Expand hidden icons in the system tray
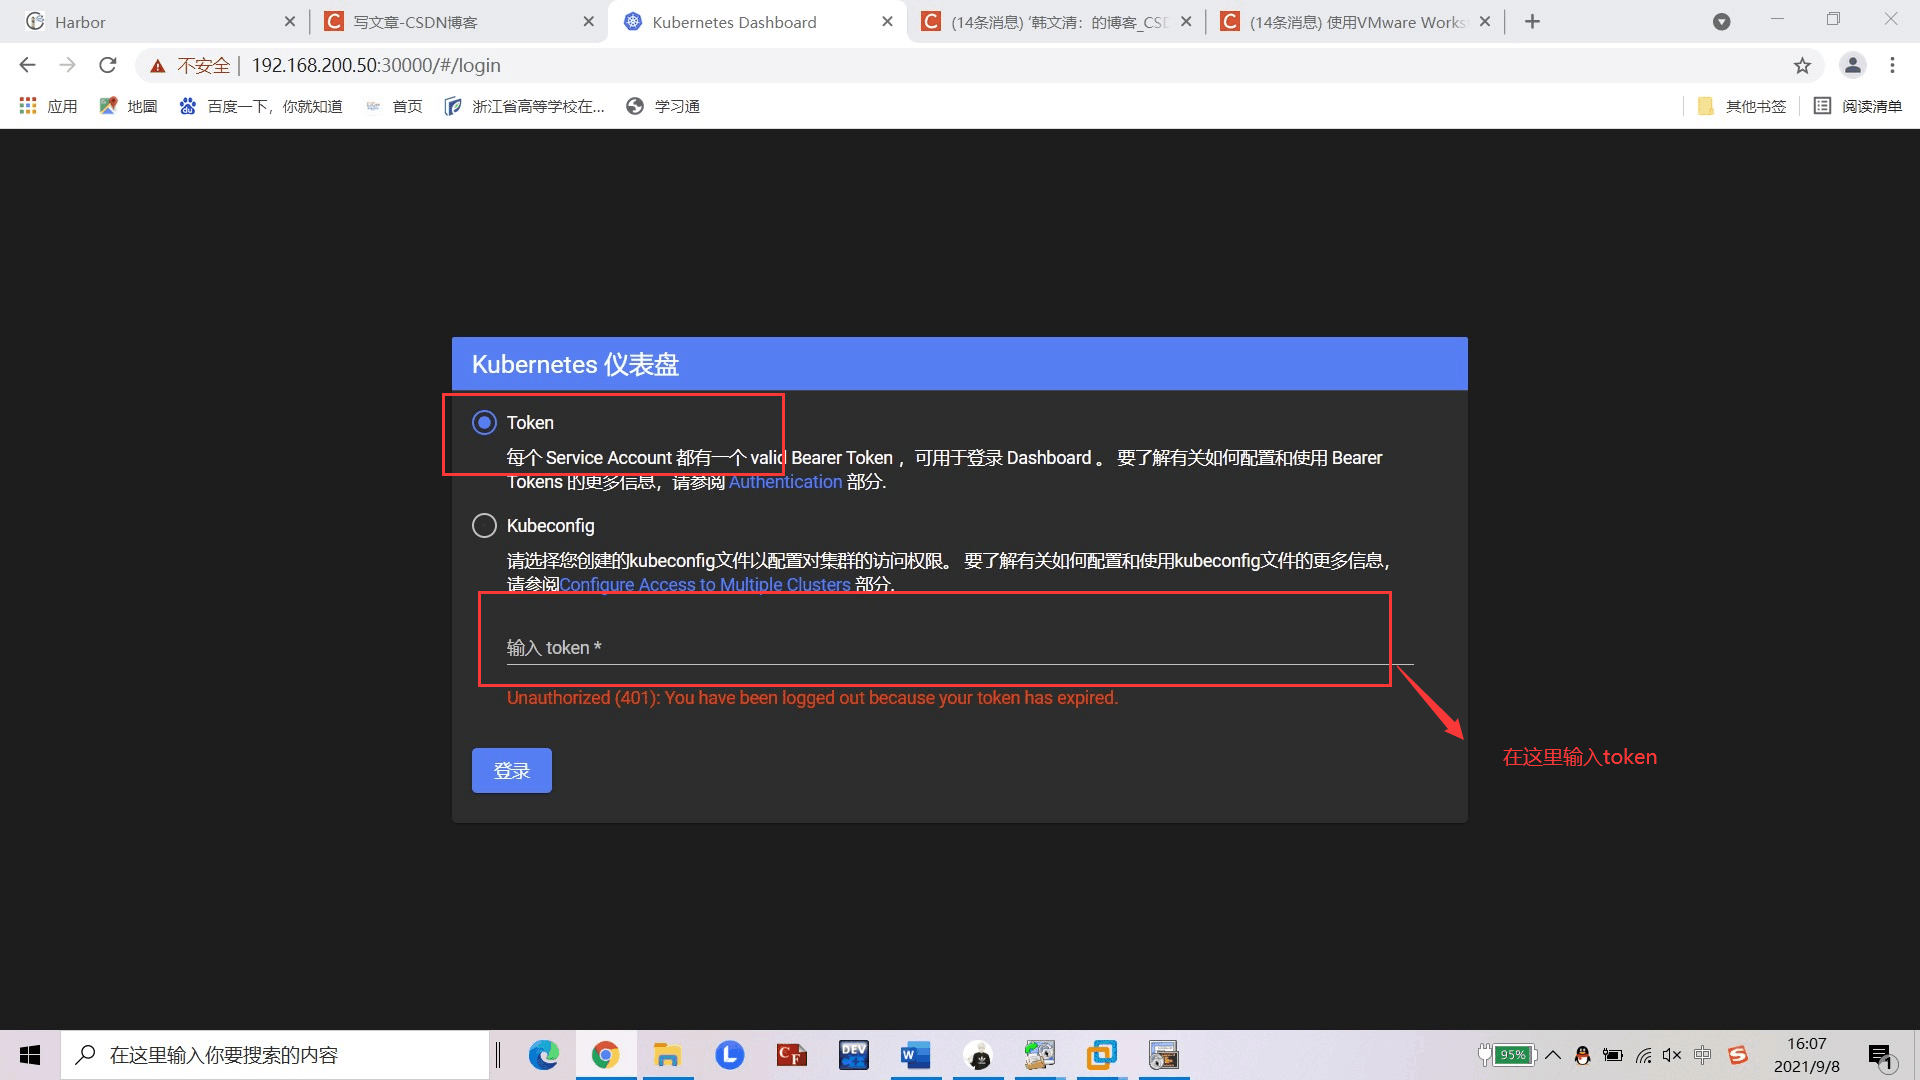Viewport: 1920px width, 1080px height. click(x=1553, y=1055)
